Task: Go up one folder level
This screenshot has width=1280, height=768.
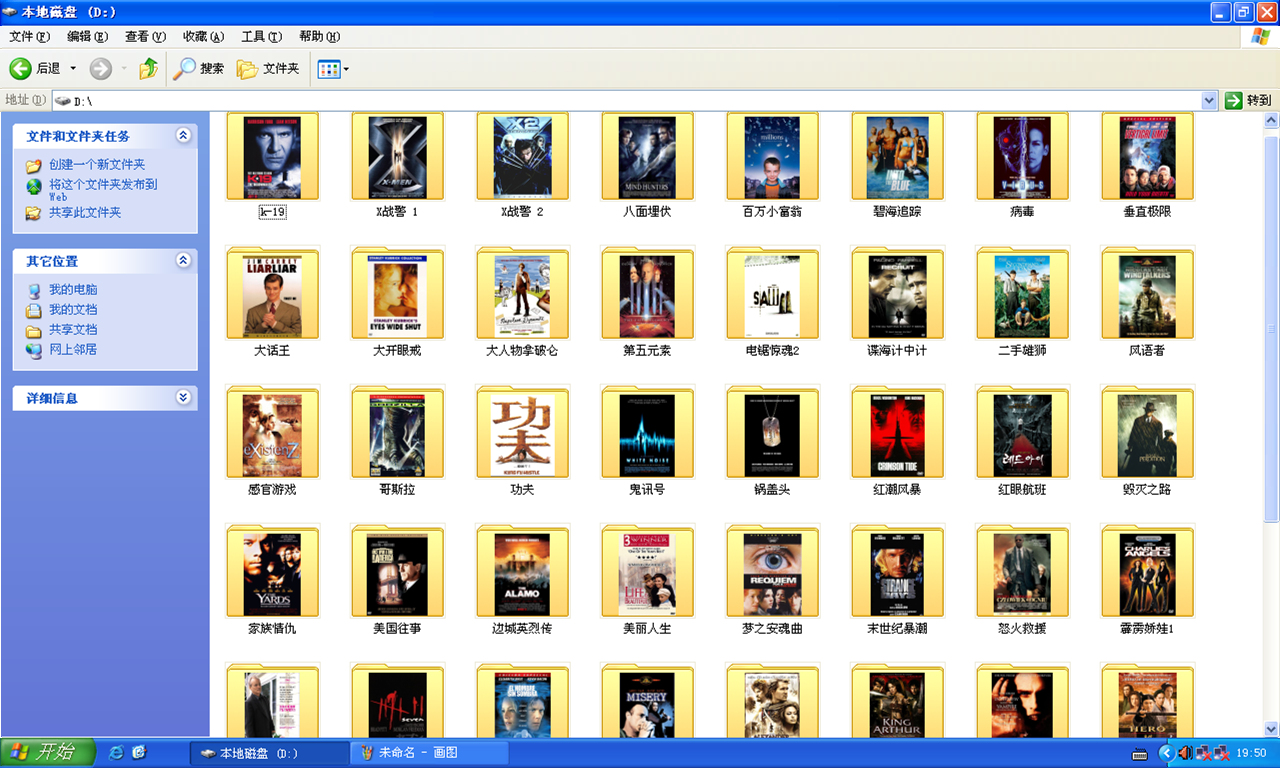Action: coord(148,69)
